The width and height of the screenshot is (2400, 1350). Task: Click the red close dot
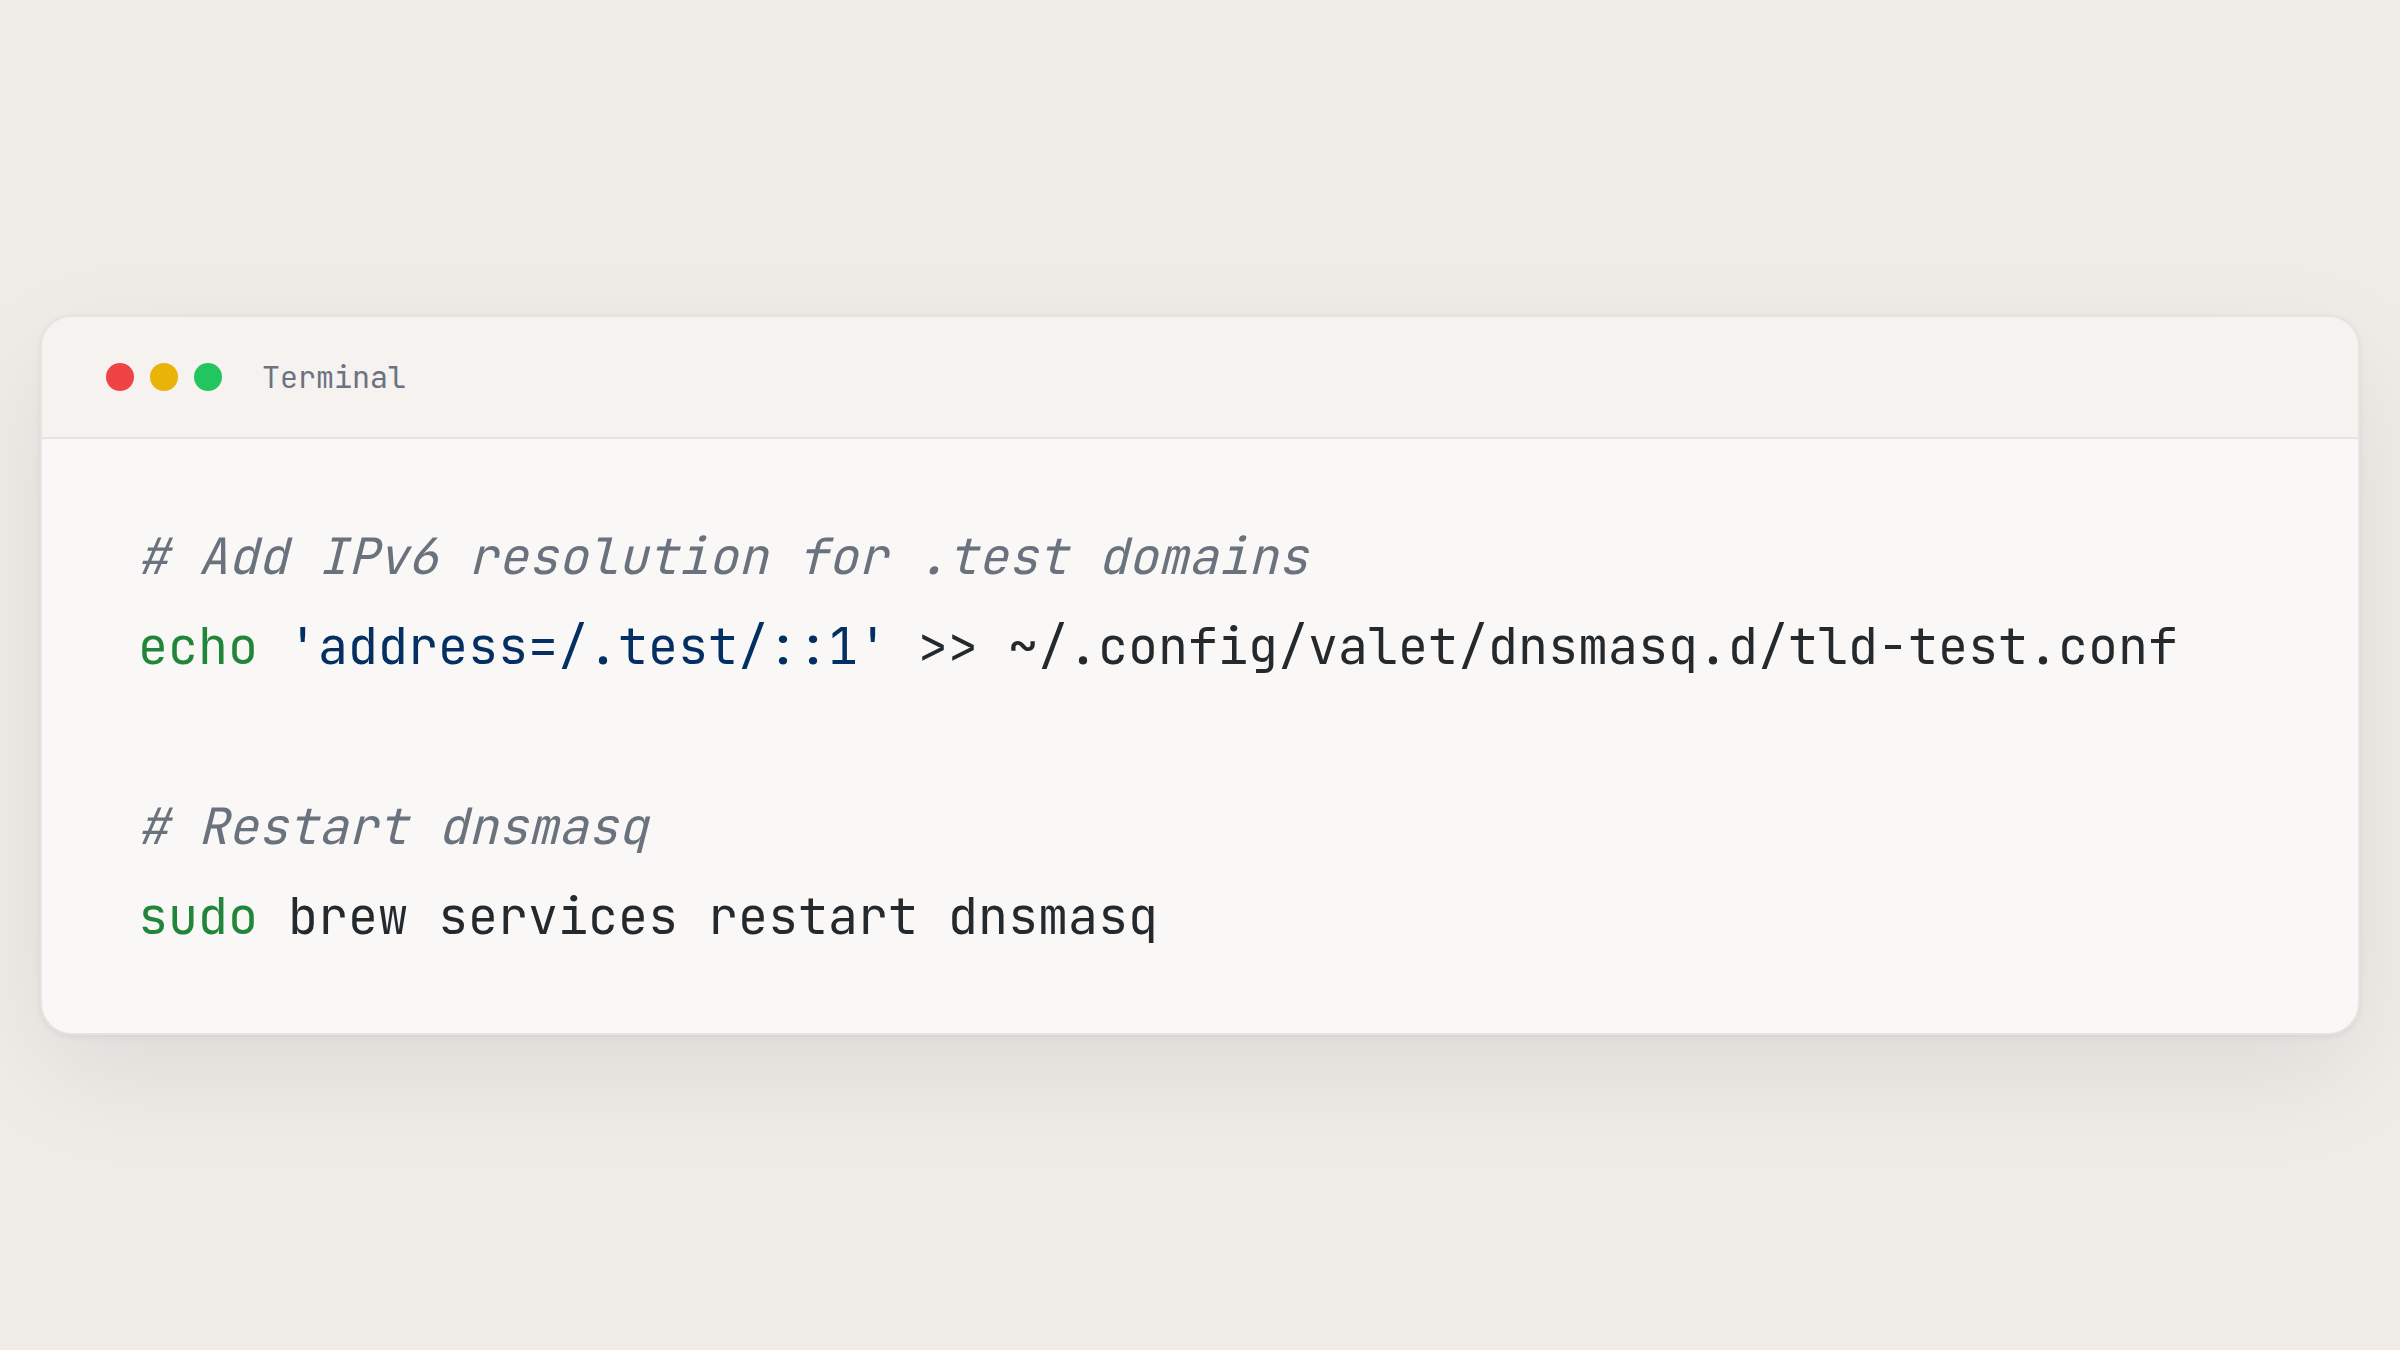click(x=120, y=377)
